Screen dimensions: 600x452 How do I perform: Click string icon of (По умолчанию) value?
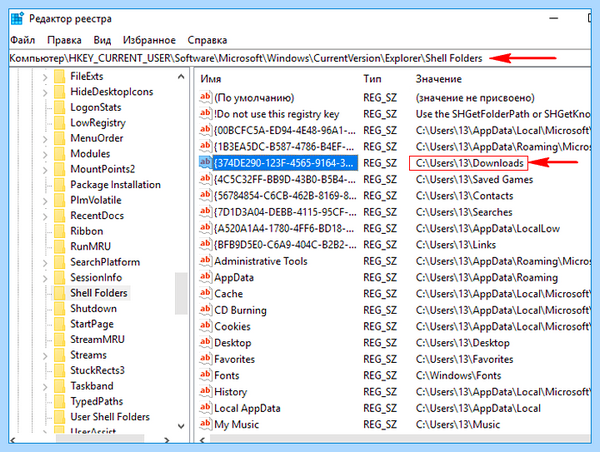[205, 97]
